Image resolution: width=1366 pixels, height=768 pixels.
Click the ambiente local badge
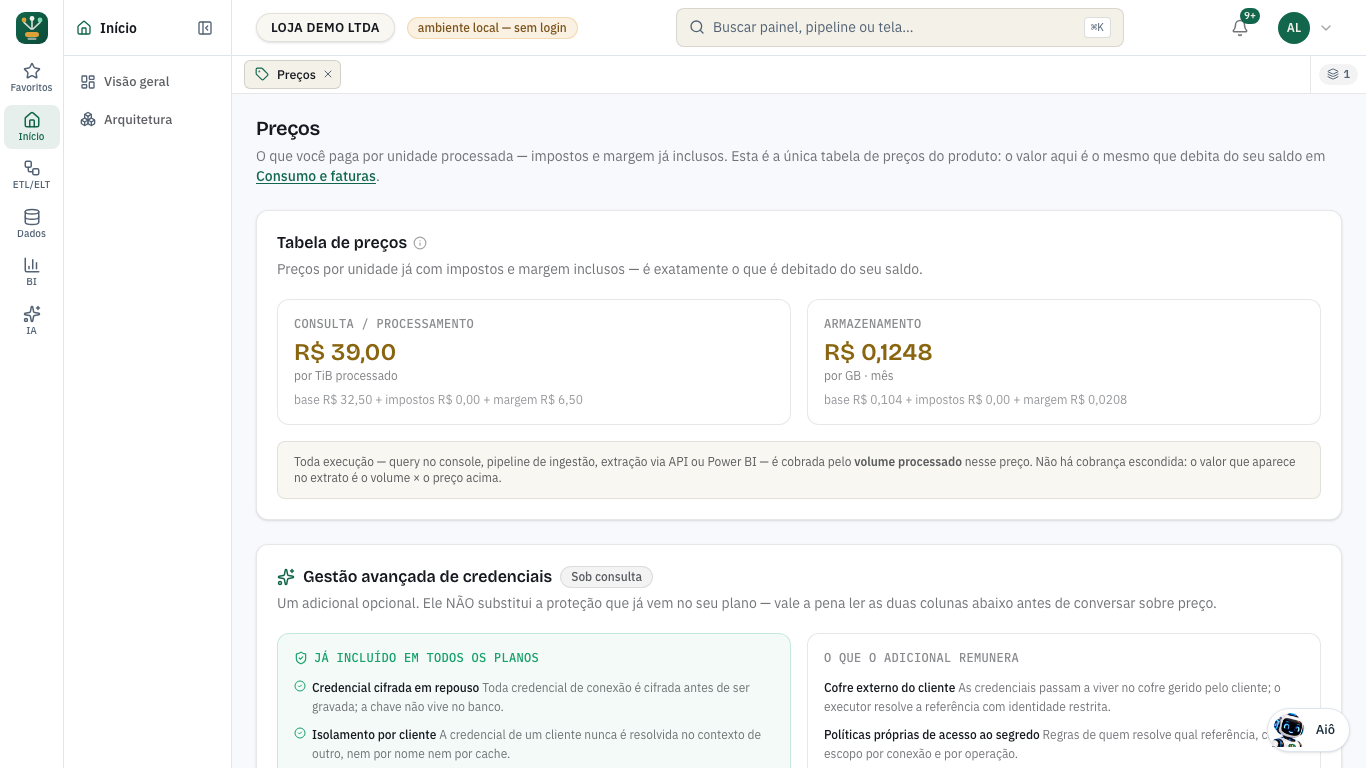(x=492, y=28)
